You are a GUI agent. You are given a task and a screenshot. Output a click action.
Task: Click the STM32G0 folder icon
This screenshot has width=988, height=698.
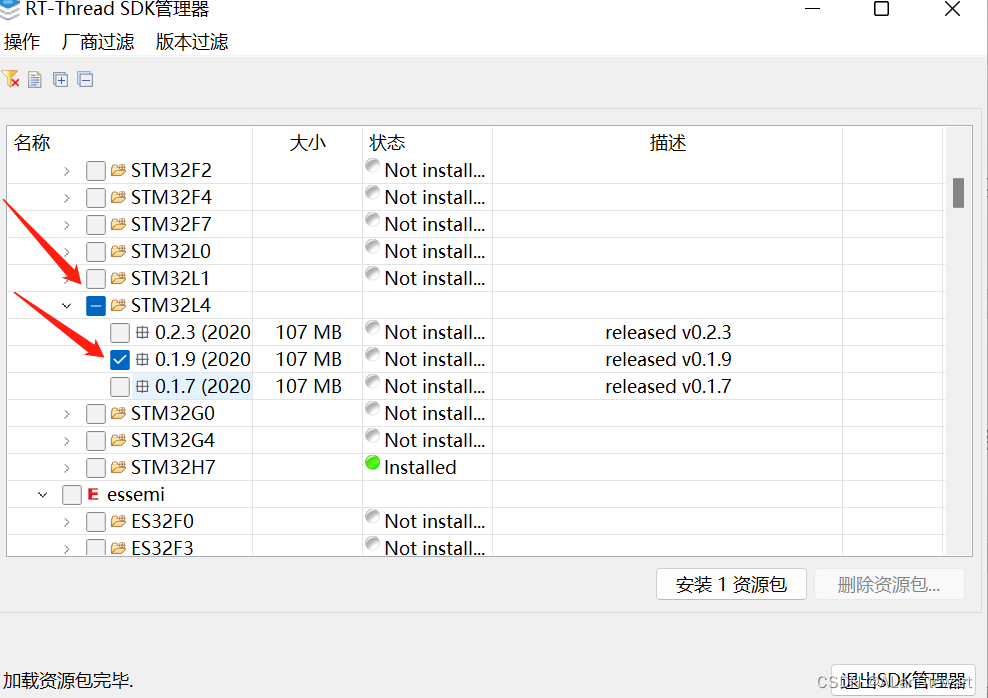(x=118, y=413)
